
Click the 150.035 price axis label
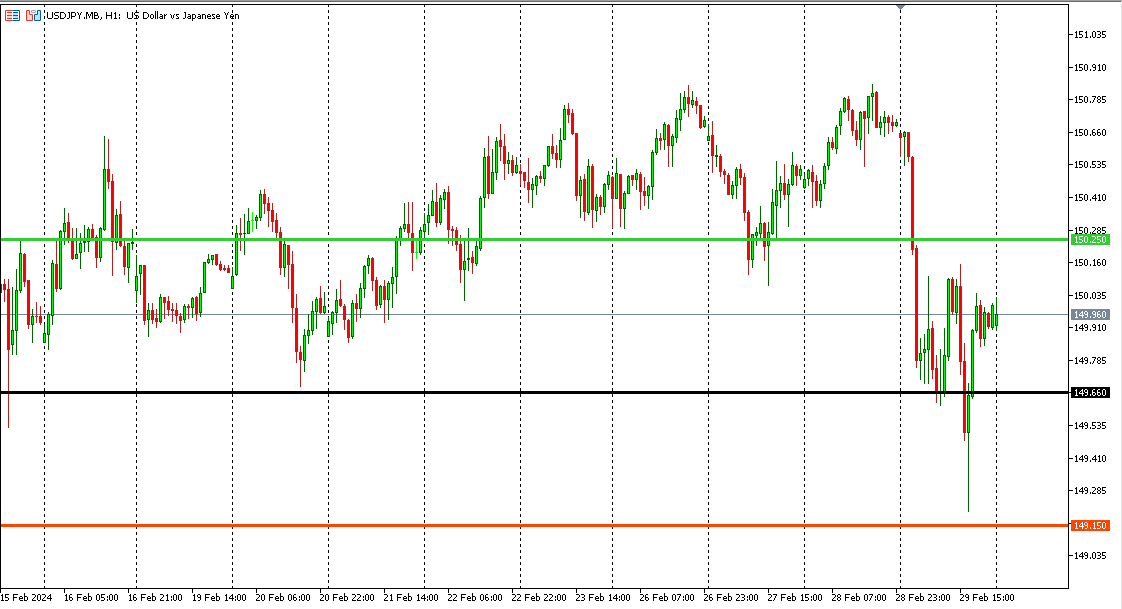tap(1091, 296)
